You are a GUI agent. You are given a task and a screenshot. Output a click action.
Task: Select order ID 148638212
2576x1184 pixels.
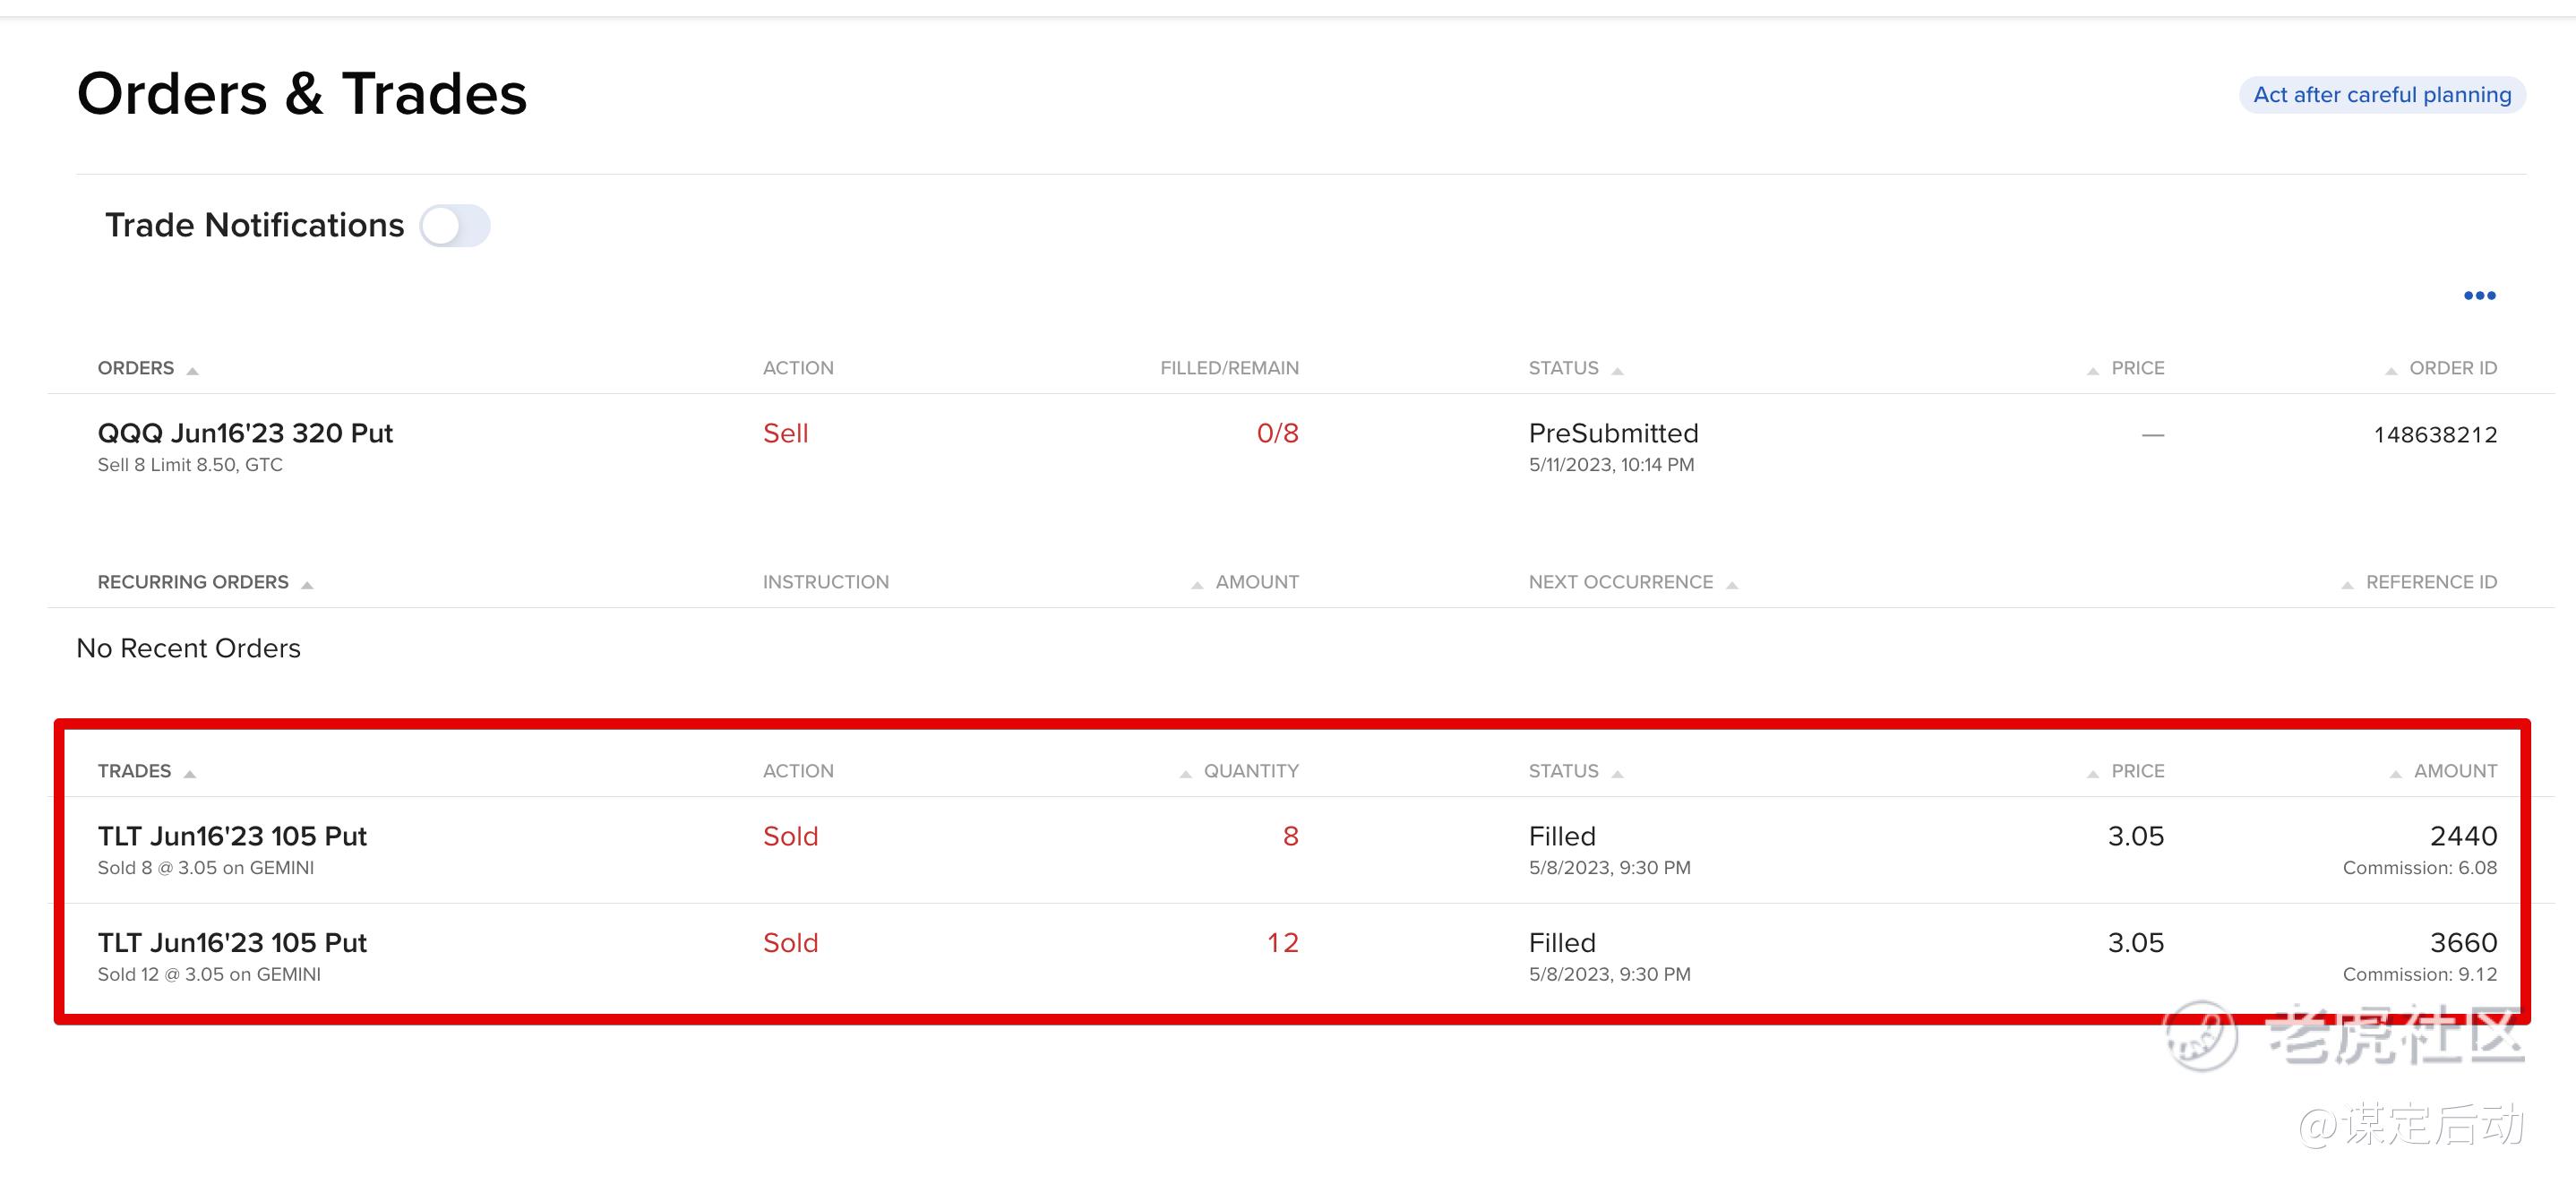[2435, 435]
